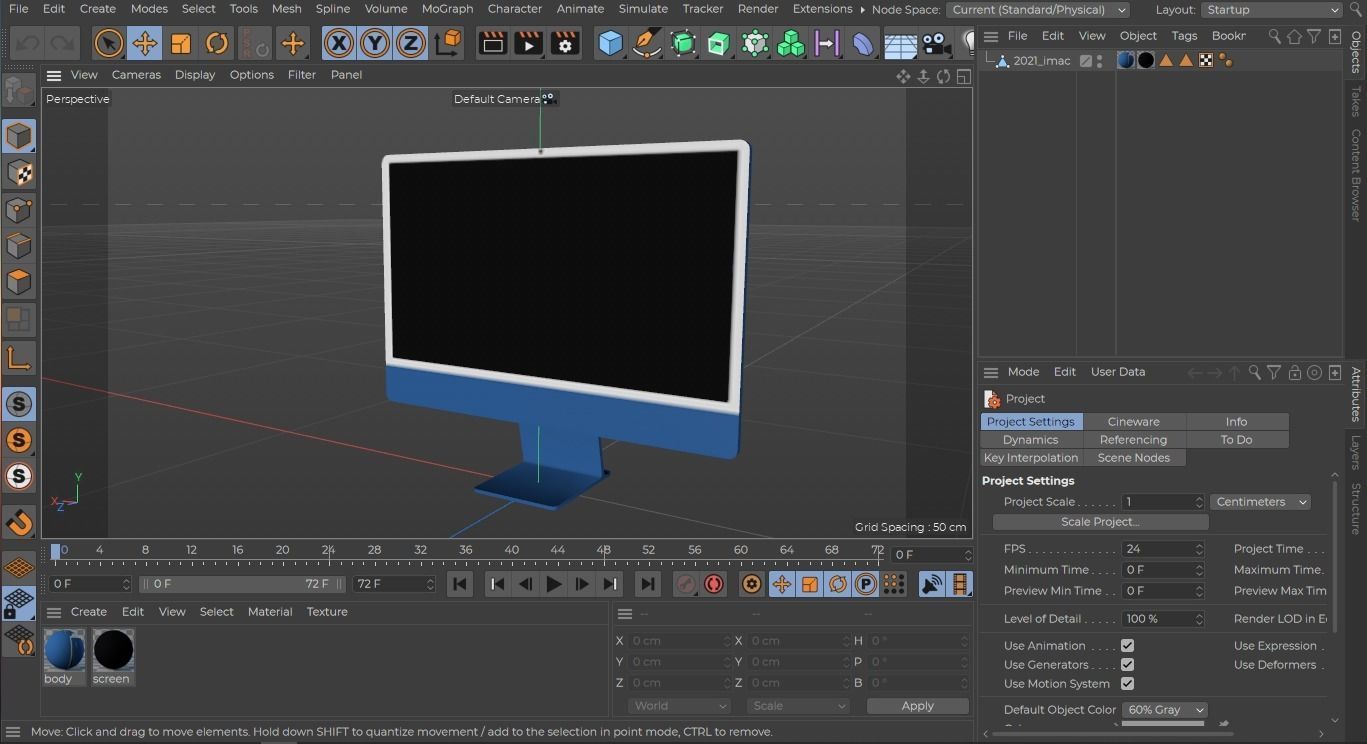Add a Bend deformer

coord(863,43)
